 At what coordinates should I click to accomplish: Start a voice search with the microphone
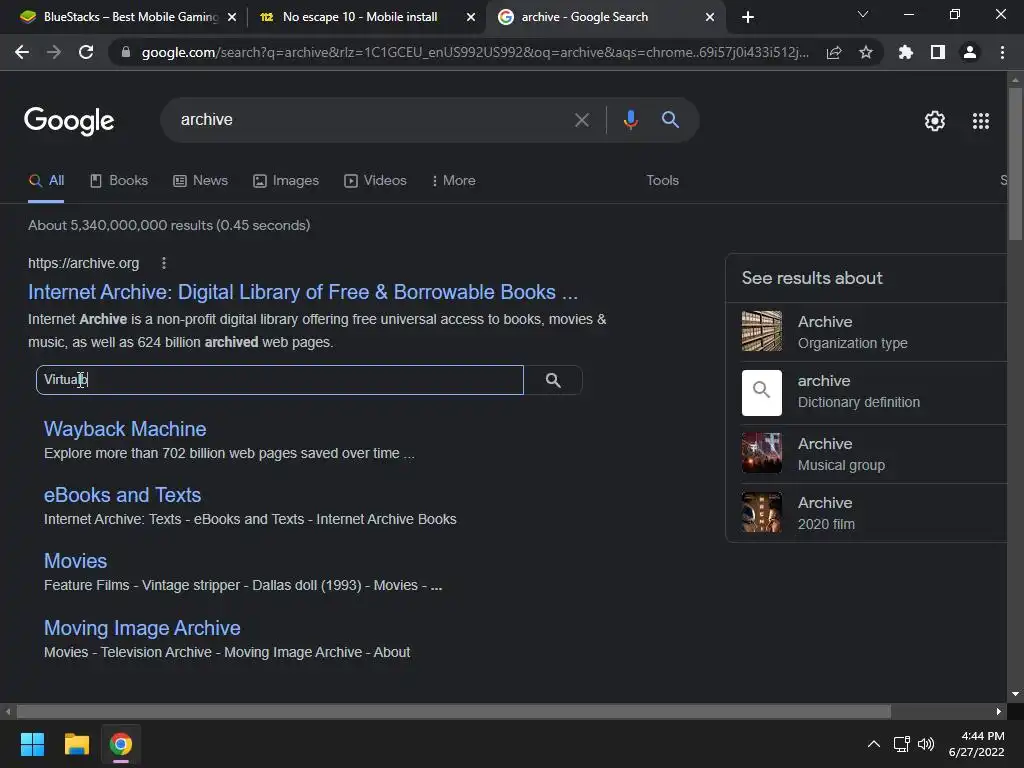point(630,120)
